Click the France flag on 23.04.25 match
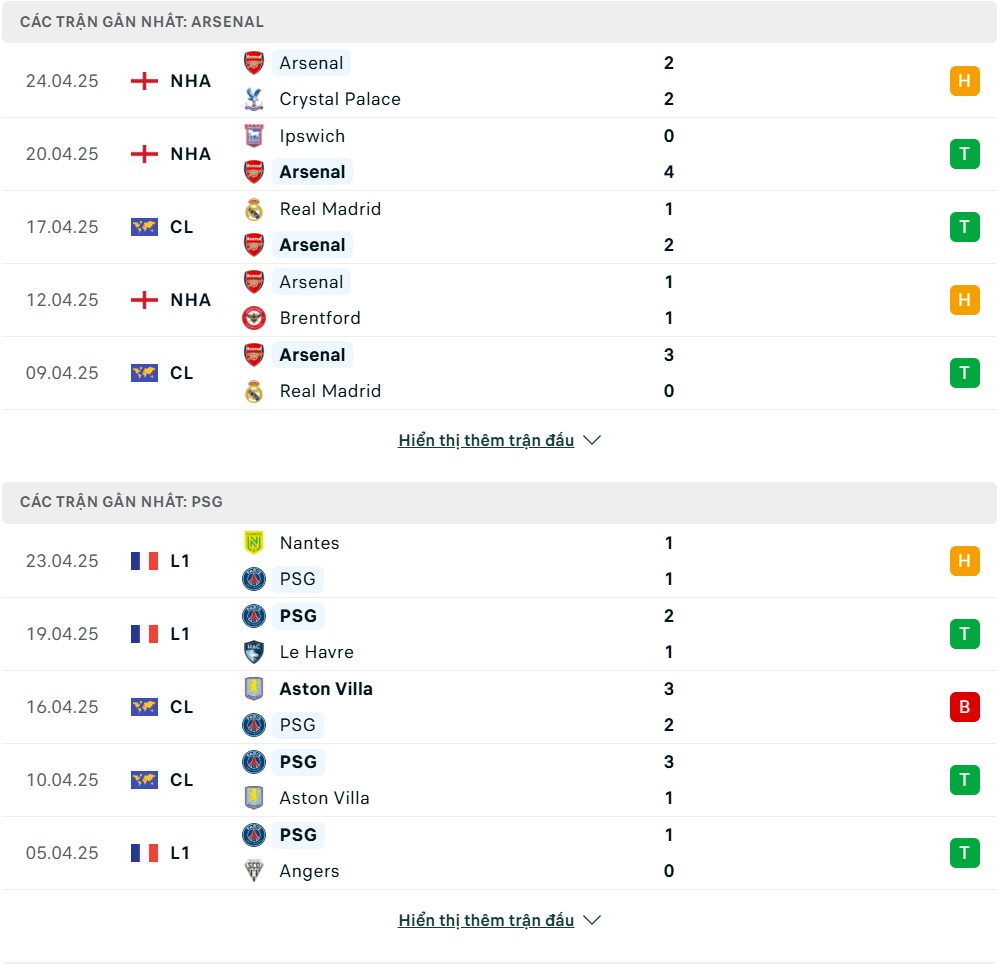 point(144,561)
